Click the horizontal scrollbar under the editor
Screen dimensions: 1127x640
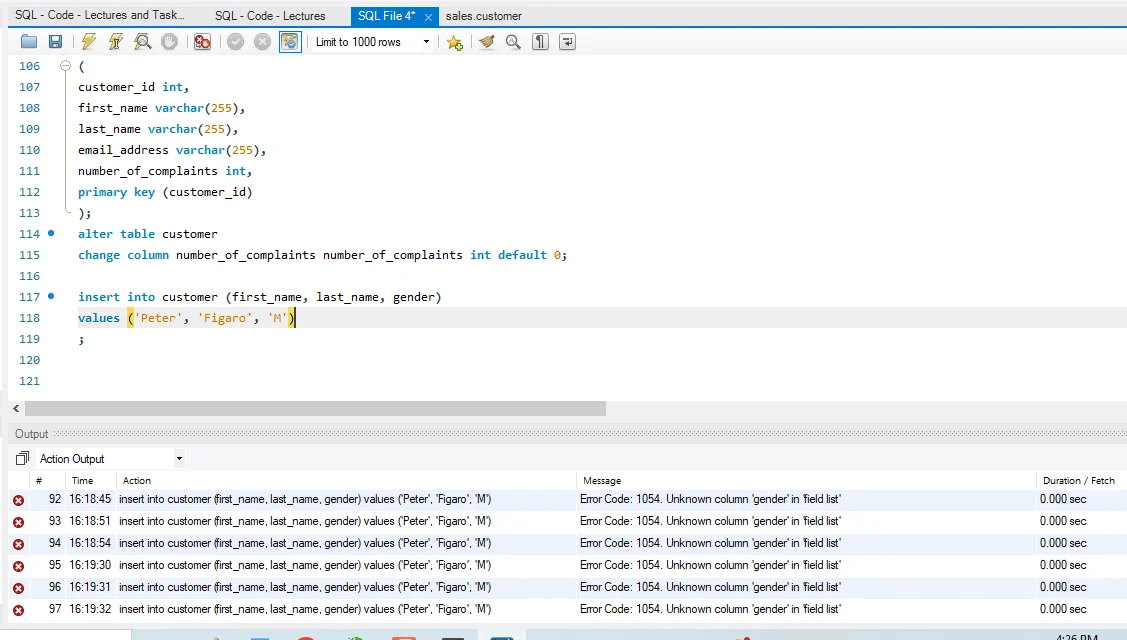[x=315, y=409]
